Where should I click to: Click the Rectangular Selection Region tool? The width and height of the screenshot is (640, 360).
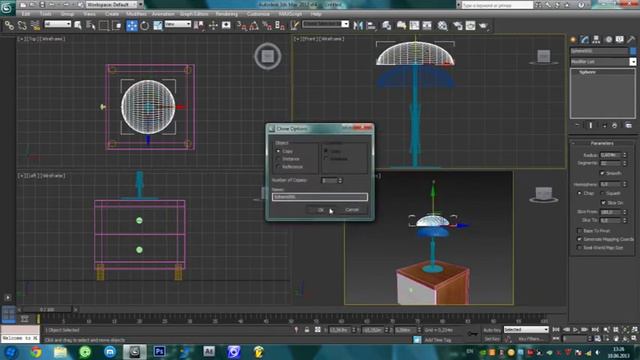(104, 26)
